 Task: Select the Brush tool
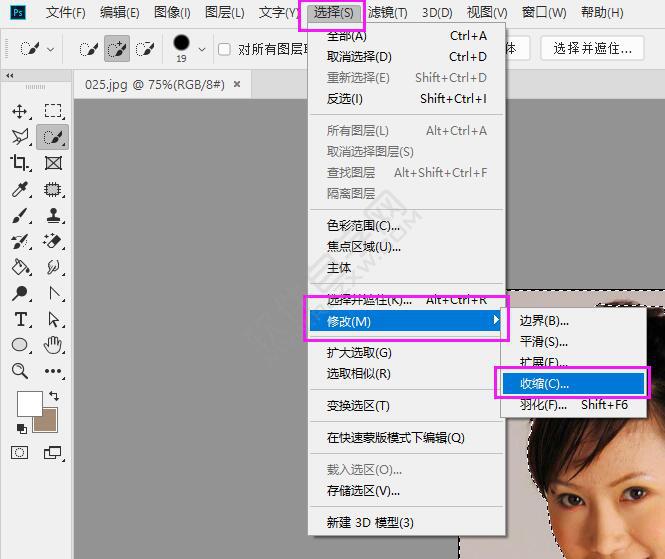[20, 215]
